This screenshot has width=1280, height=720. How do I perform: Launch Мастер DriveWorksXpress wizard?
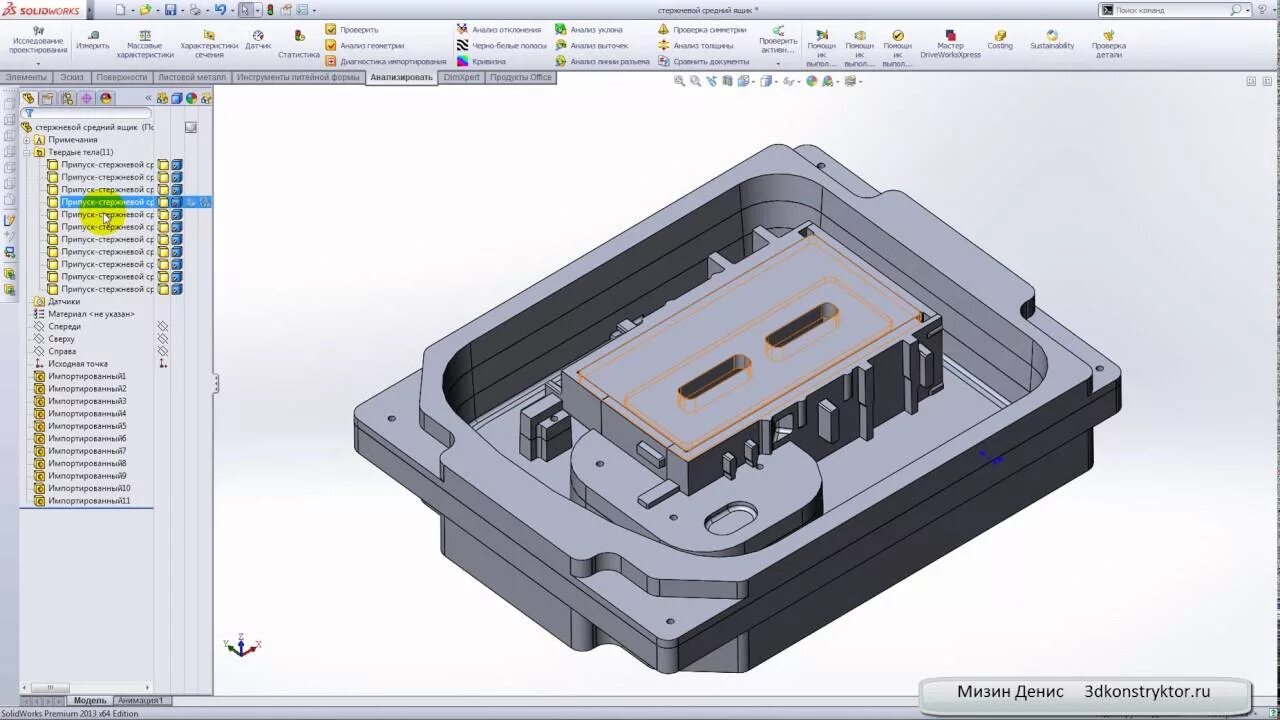(950, 44)
